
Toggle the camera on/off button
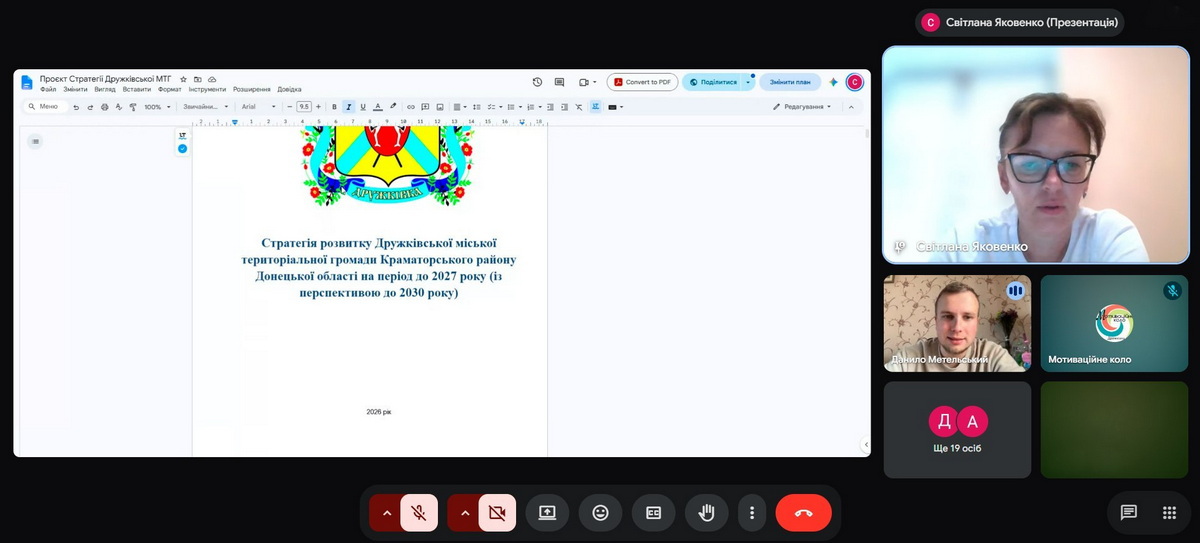[x=497, y=513]
